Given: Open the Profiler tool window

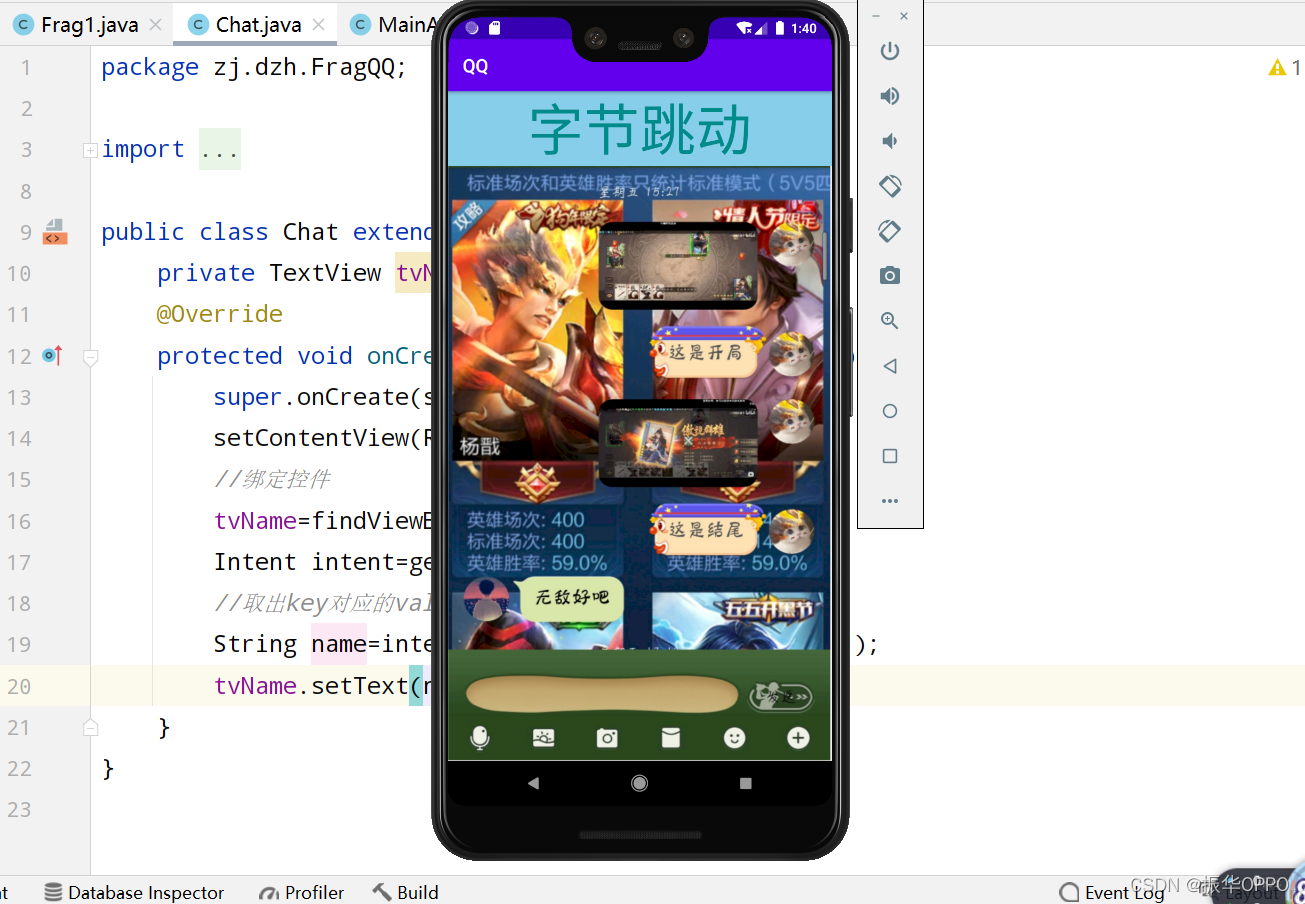Looking at the screenshot, I should point(301,892).
